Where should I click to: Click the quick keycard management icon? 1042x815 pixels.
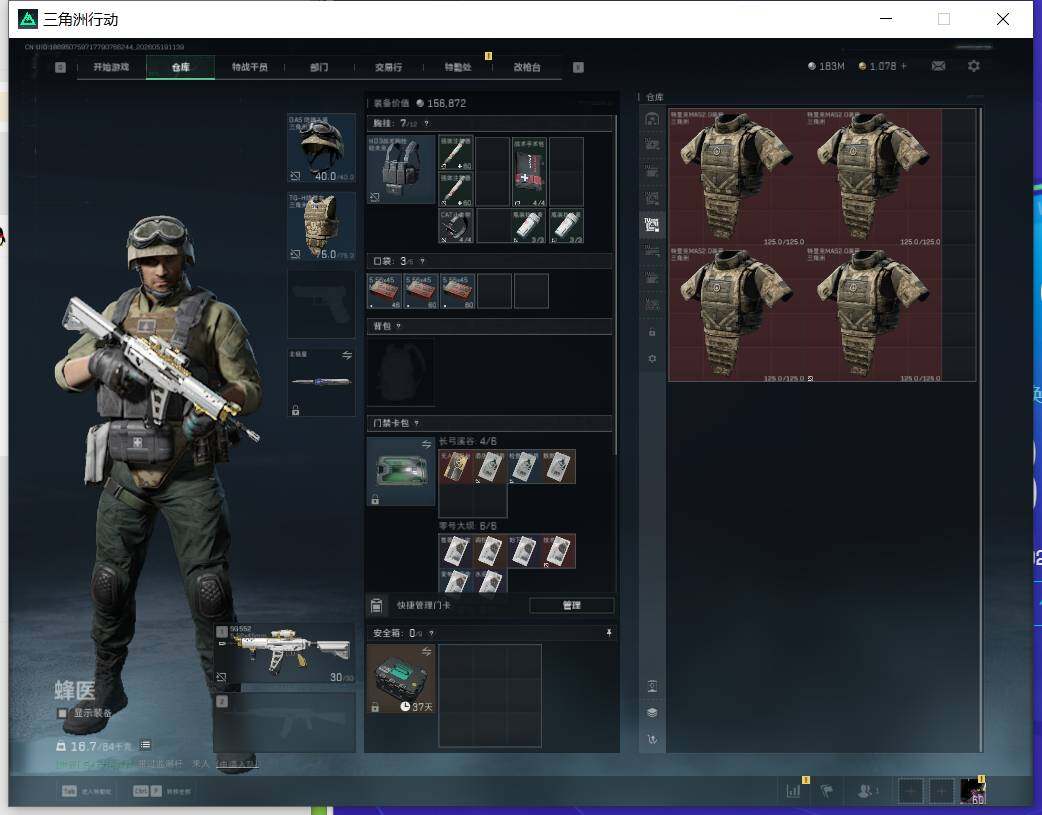376,605
